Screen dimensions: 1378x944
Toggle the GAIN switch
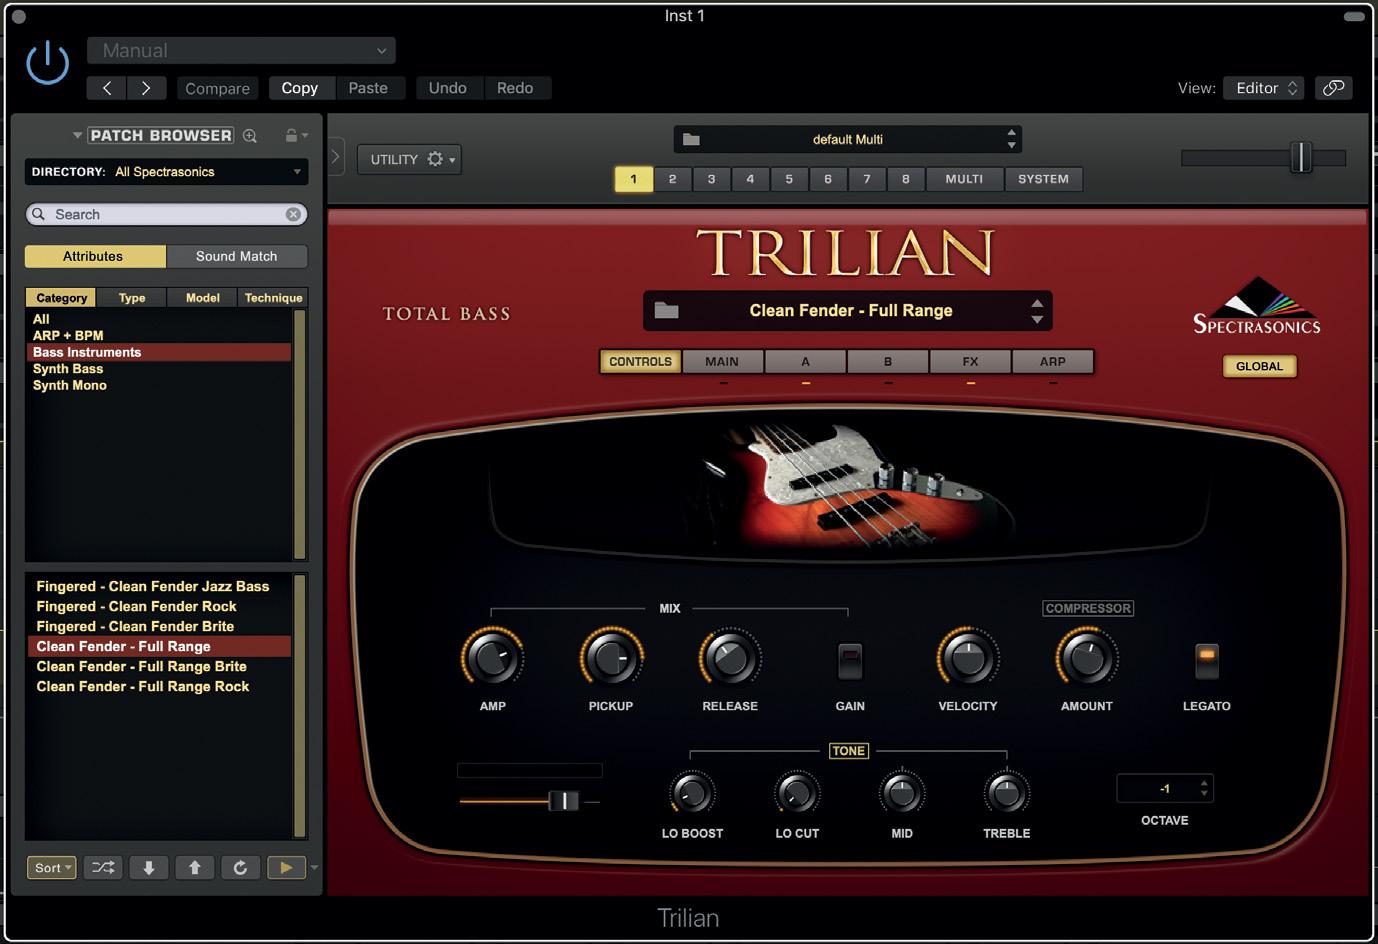click(850, 660)
